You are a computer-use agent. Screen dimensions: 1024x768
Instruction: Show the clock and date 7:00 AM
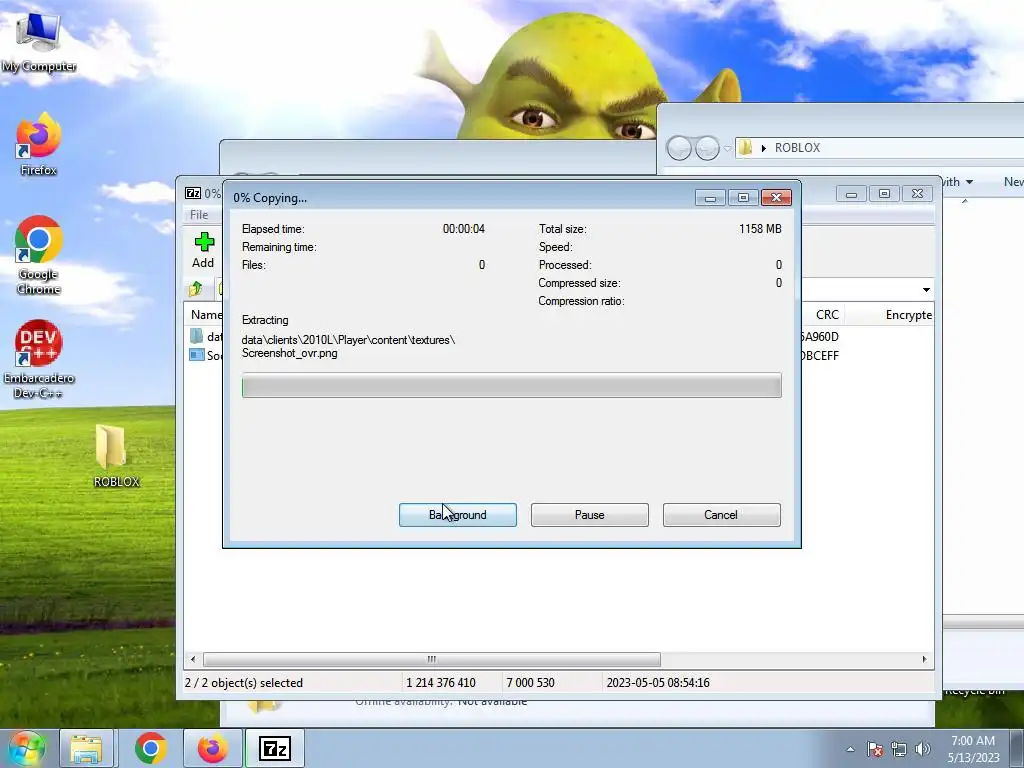(973, 749)
